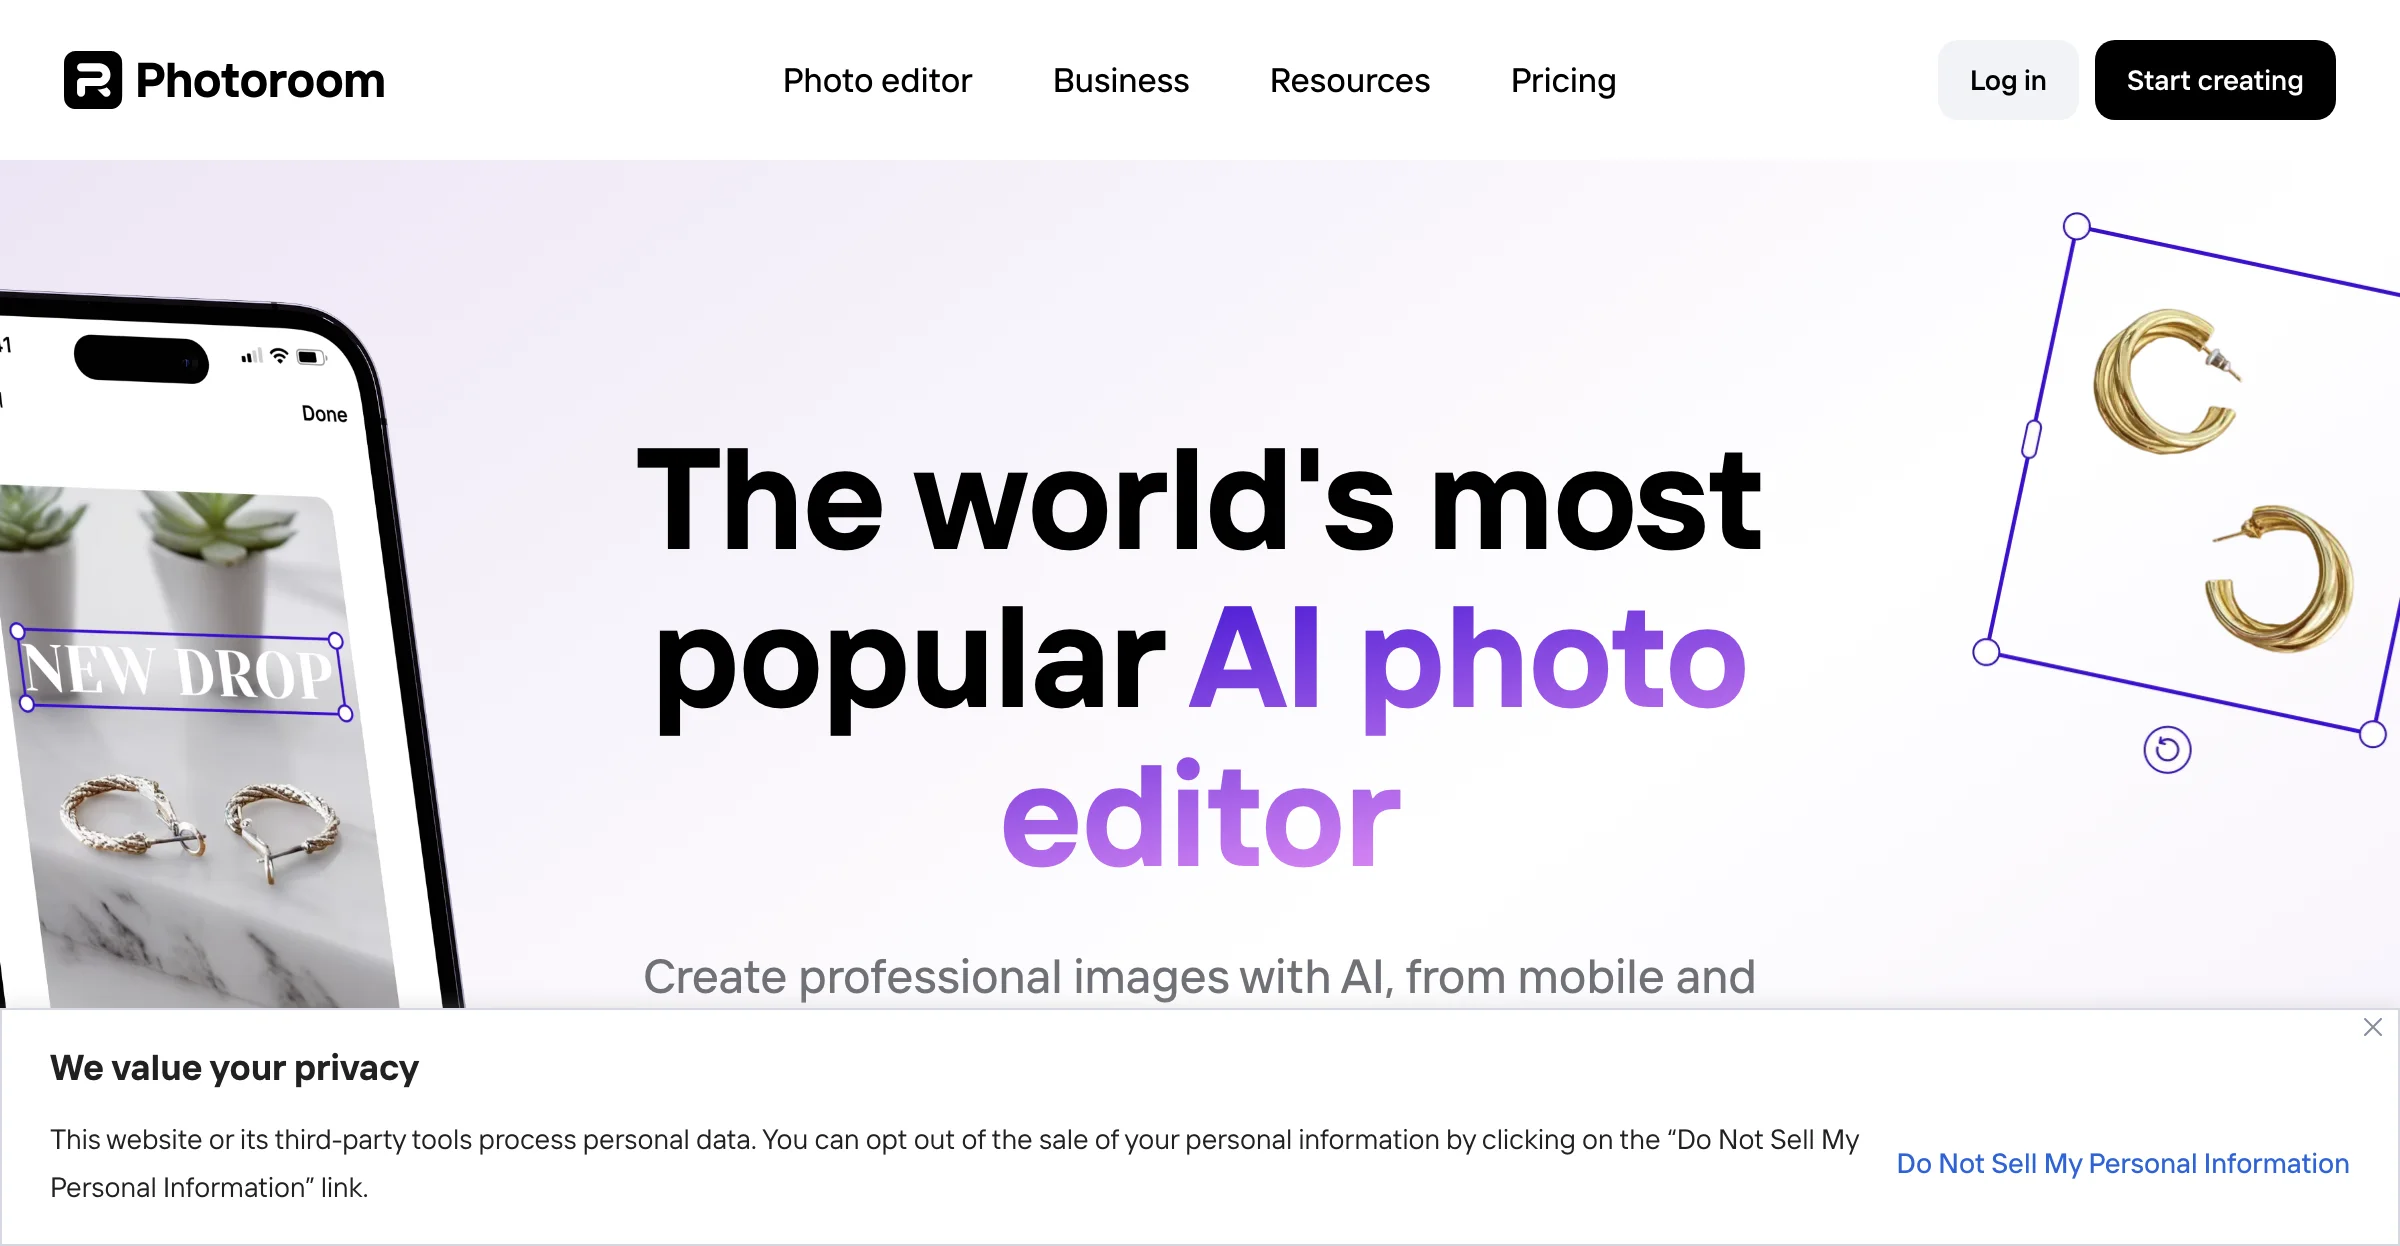
Task: Click Log in button
Action: (2006, 79)
